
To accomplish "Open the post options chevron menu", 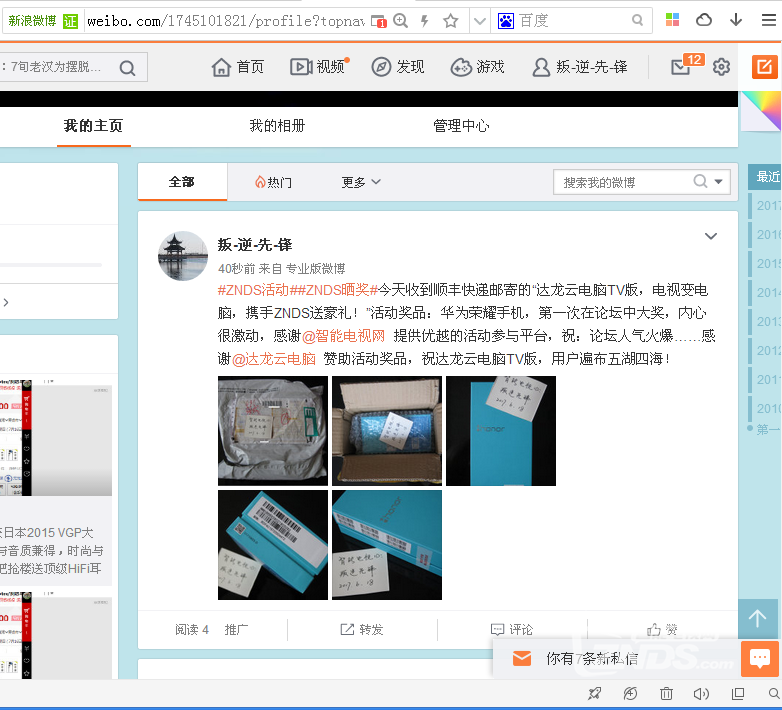I will [x=711, y=236].
